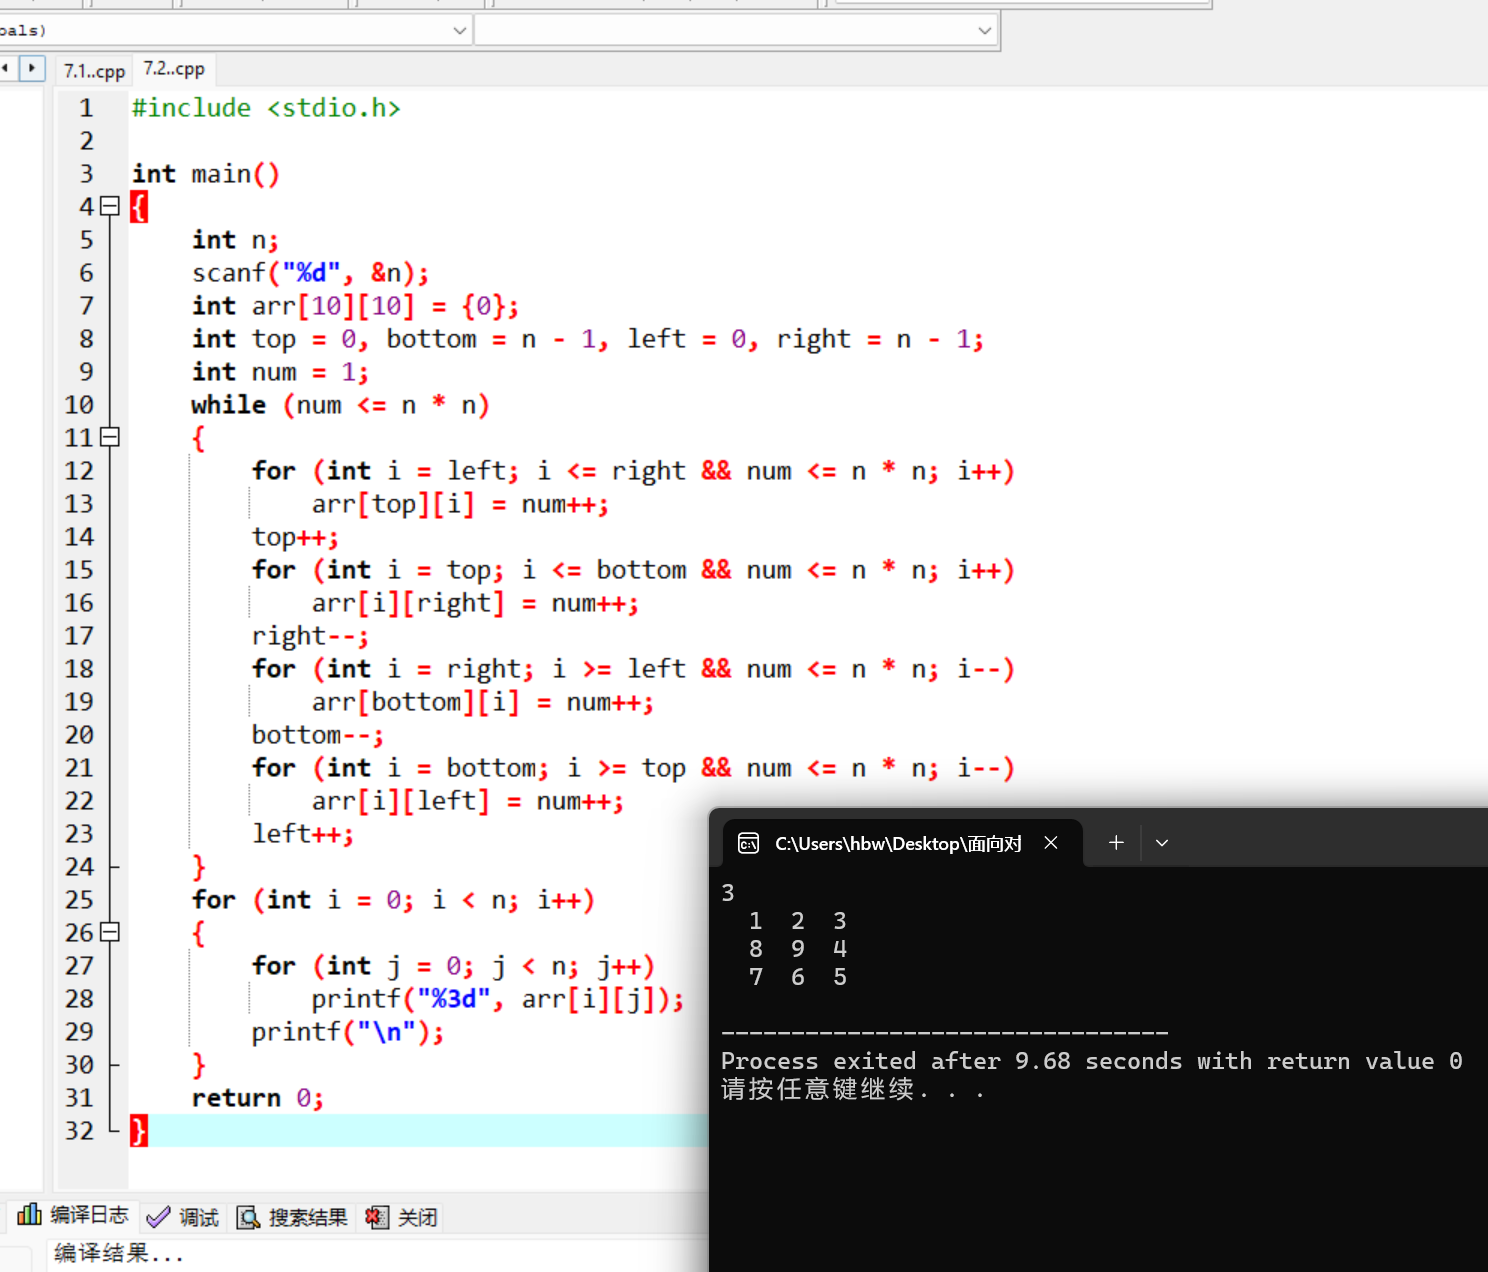Click line number 10 in the gutter

click(79, 405)
